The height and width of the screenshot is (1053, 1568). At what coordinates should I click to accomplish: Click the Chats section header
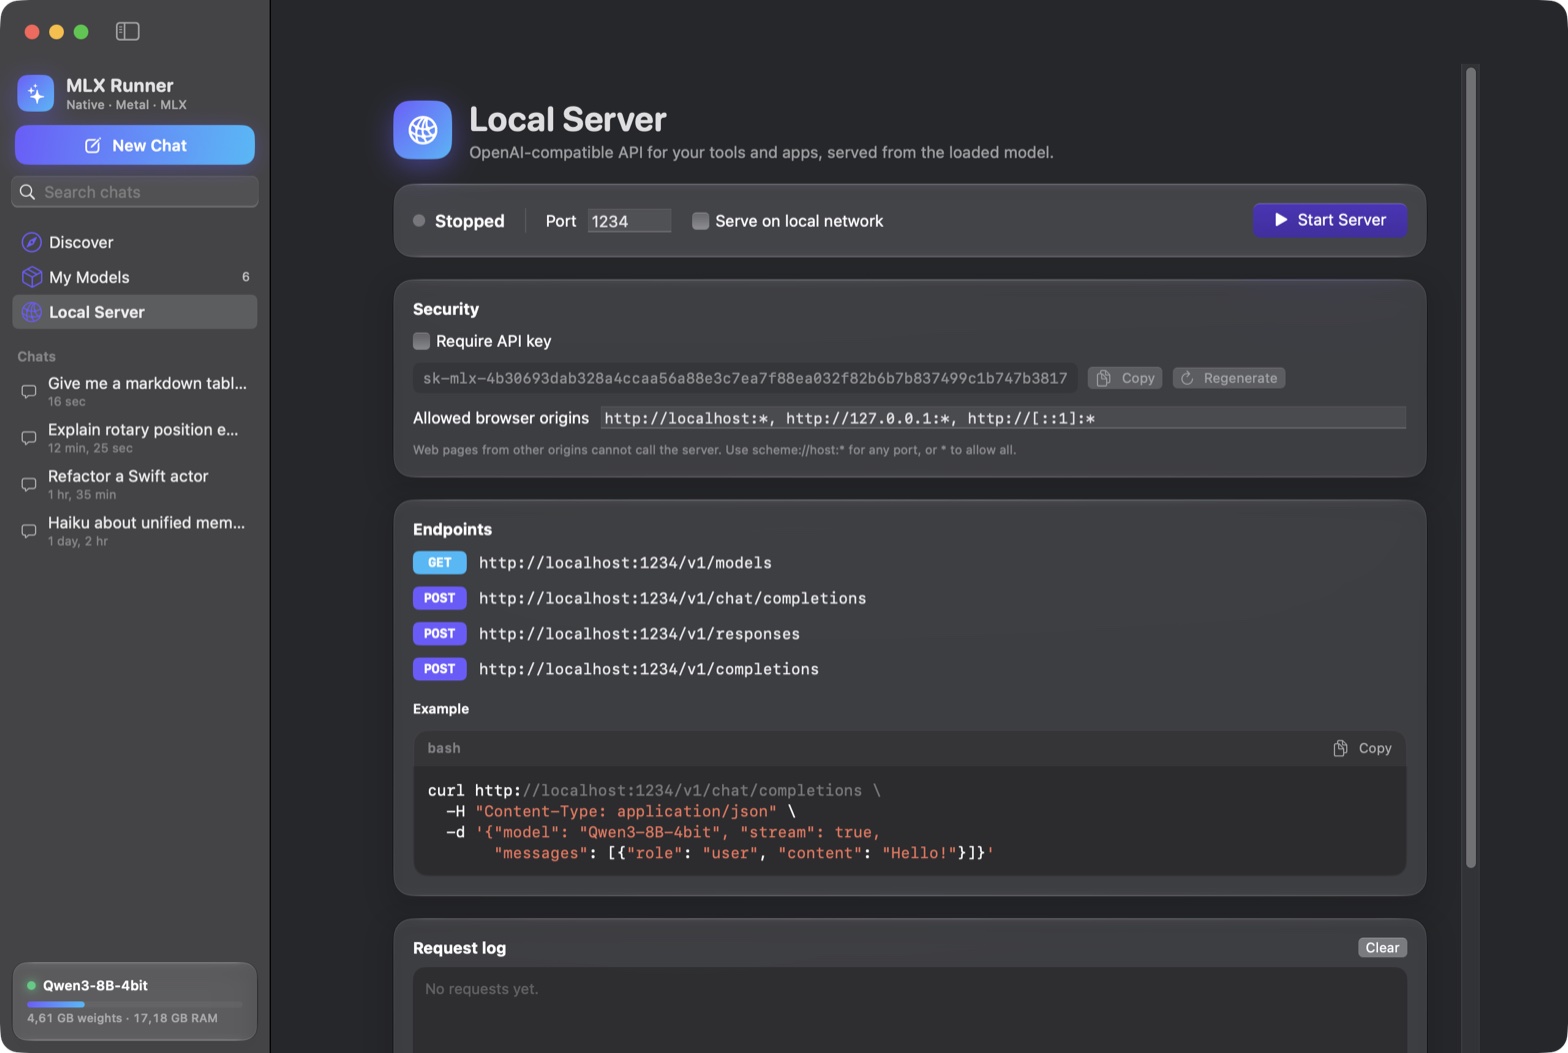coord(36,356)
